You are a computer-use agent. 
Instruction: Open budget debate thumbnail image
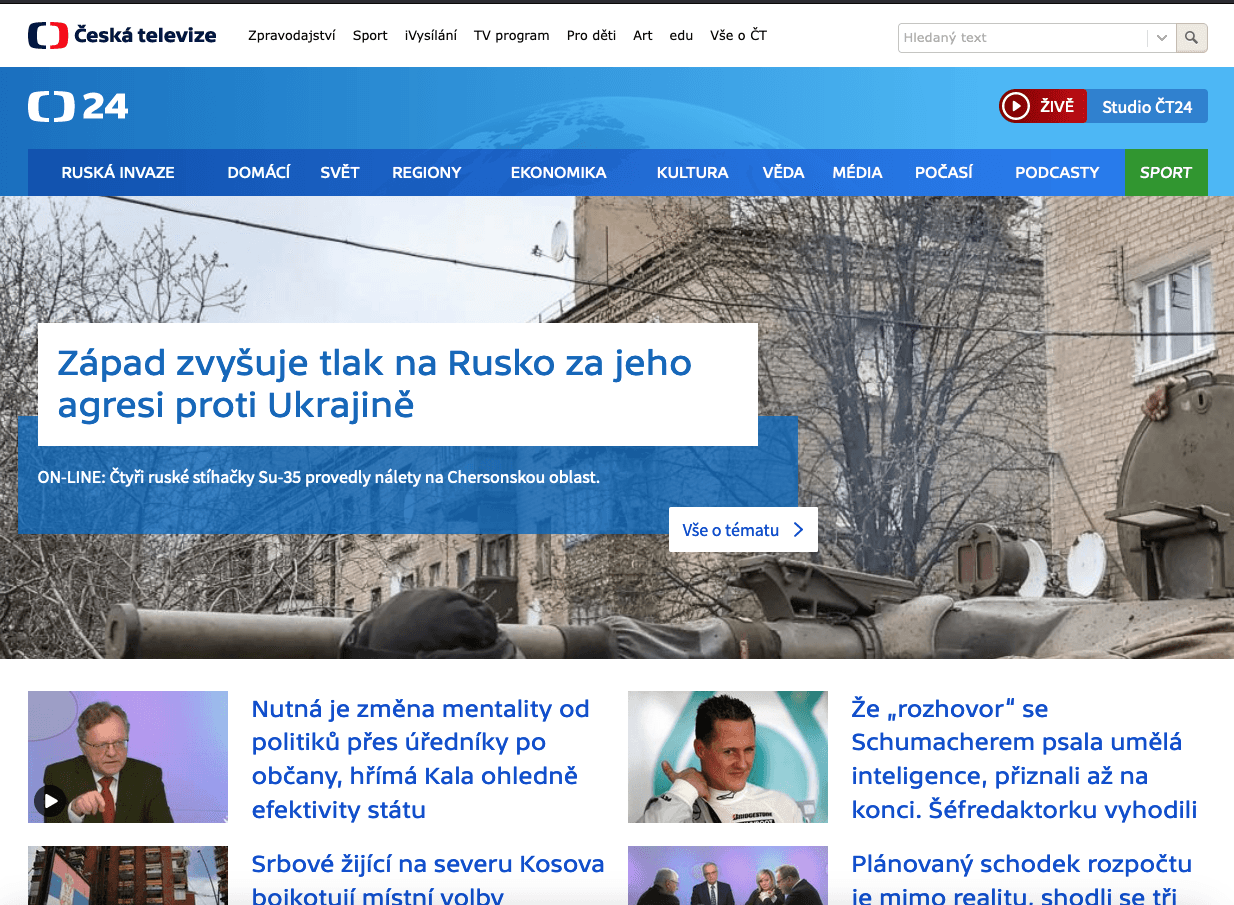click(x=728, y=876)
